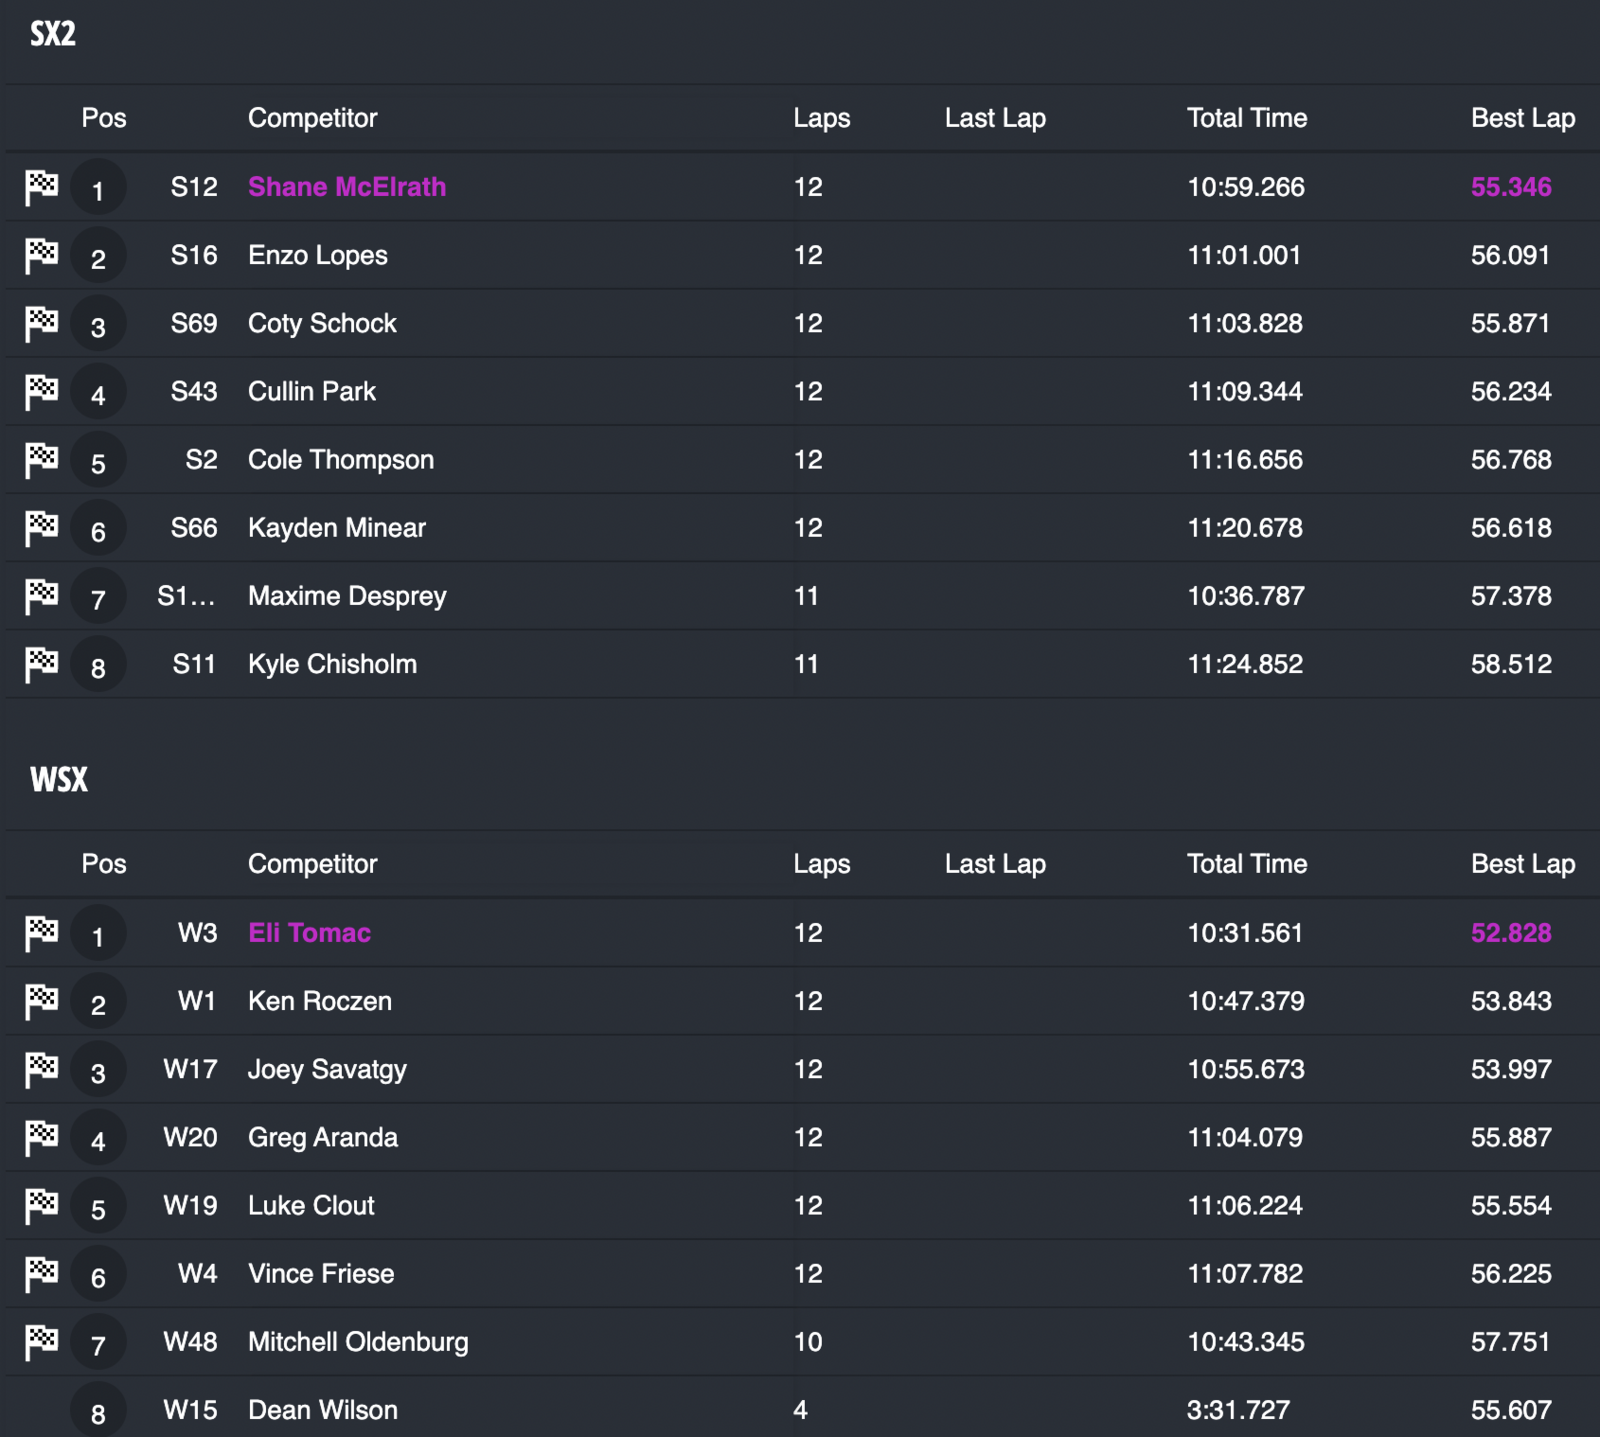Select the Maxime Desprey row name
Viewport: 1600px width, 1437px height.
point(347,596)
